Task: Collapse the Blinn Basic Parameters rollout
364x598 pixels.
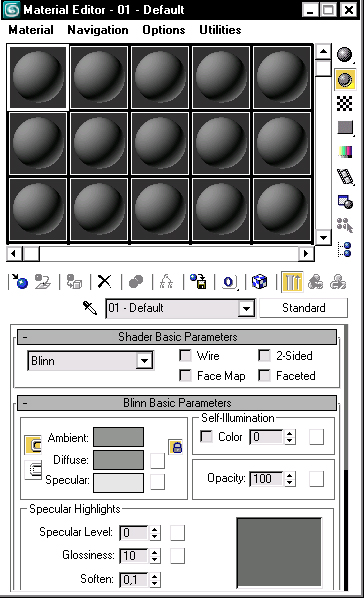Action: coord(177,403)
